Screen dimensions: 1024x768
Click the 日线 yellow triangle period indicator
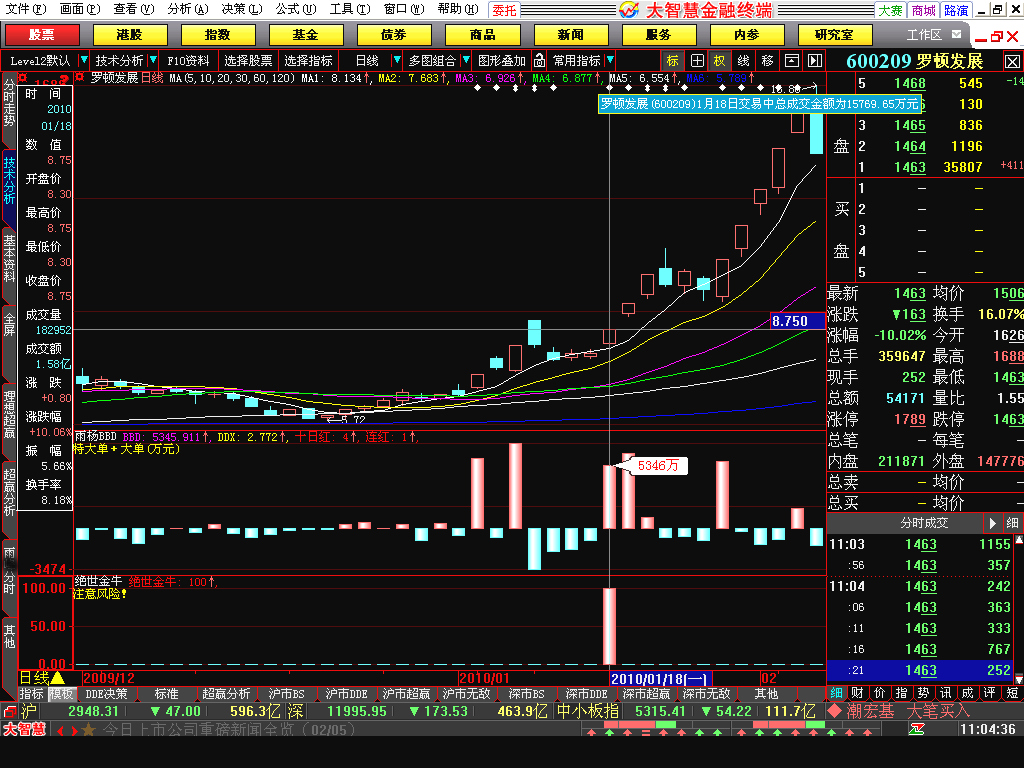[x=57, y=679]
